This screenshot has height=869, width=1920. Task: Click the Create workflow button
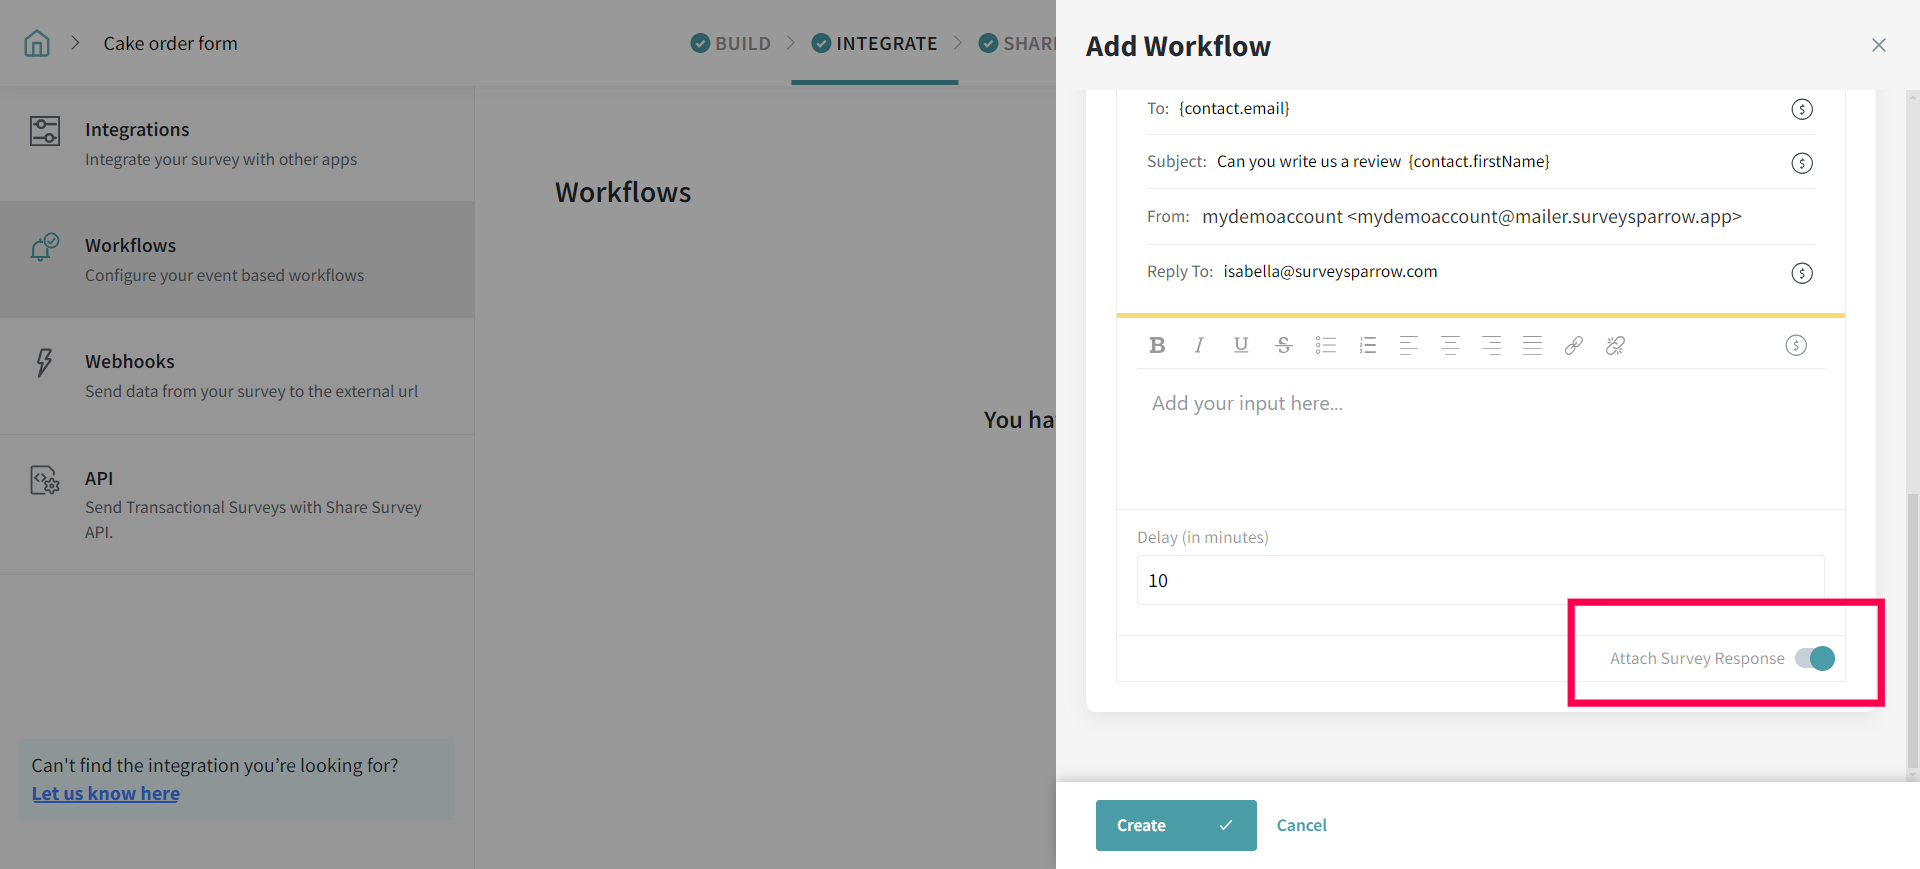click(1175, 825)
